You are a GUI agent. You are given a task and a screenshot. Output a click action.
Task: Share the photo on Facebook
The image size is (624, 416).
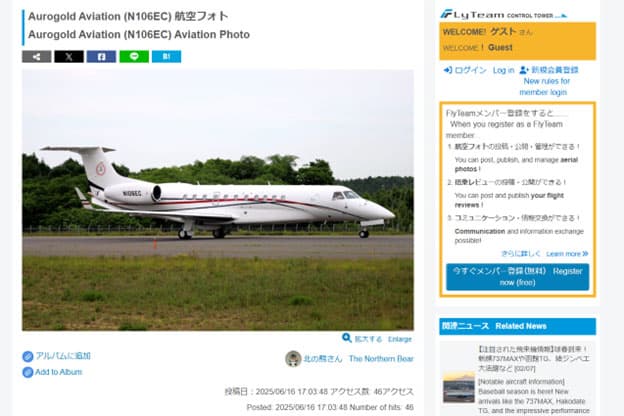101,57
